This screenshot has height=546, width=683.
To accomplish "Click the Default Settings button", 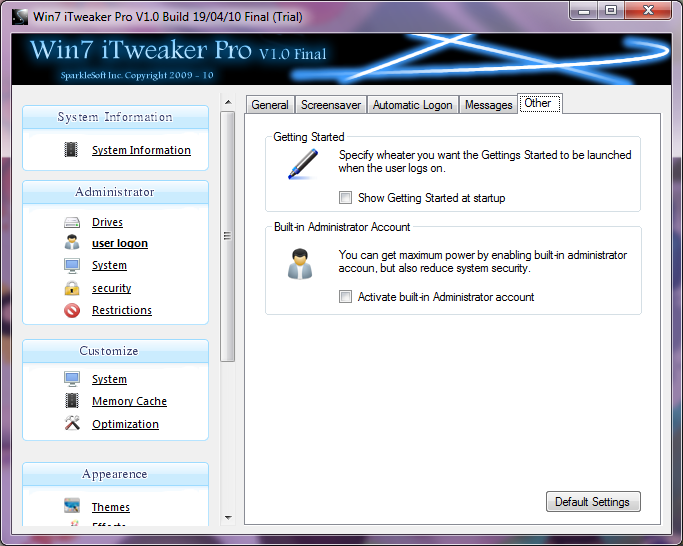I will coord(593,502).
